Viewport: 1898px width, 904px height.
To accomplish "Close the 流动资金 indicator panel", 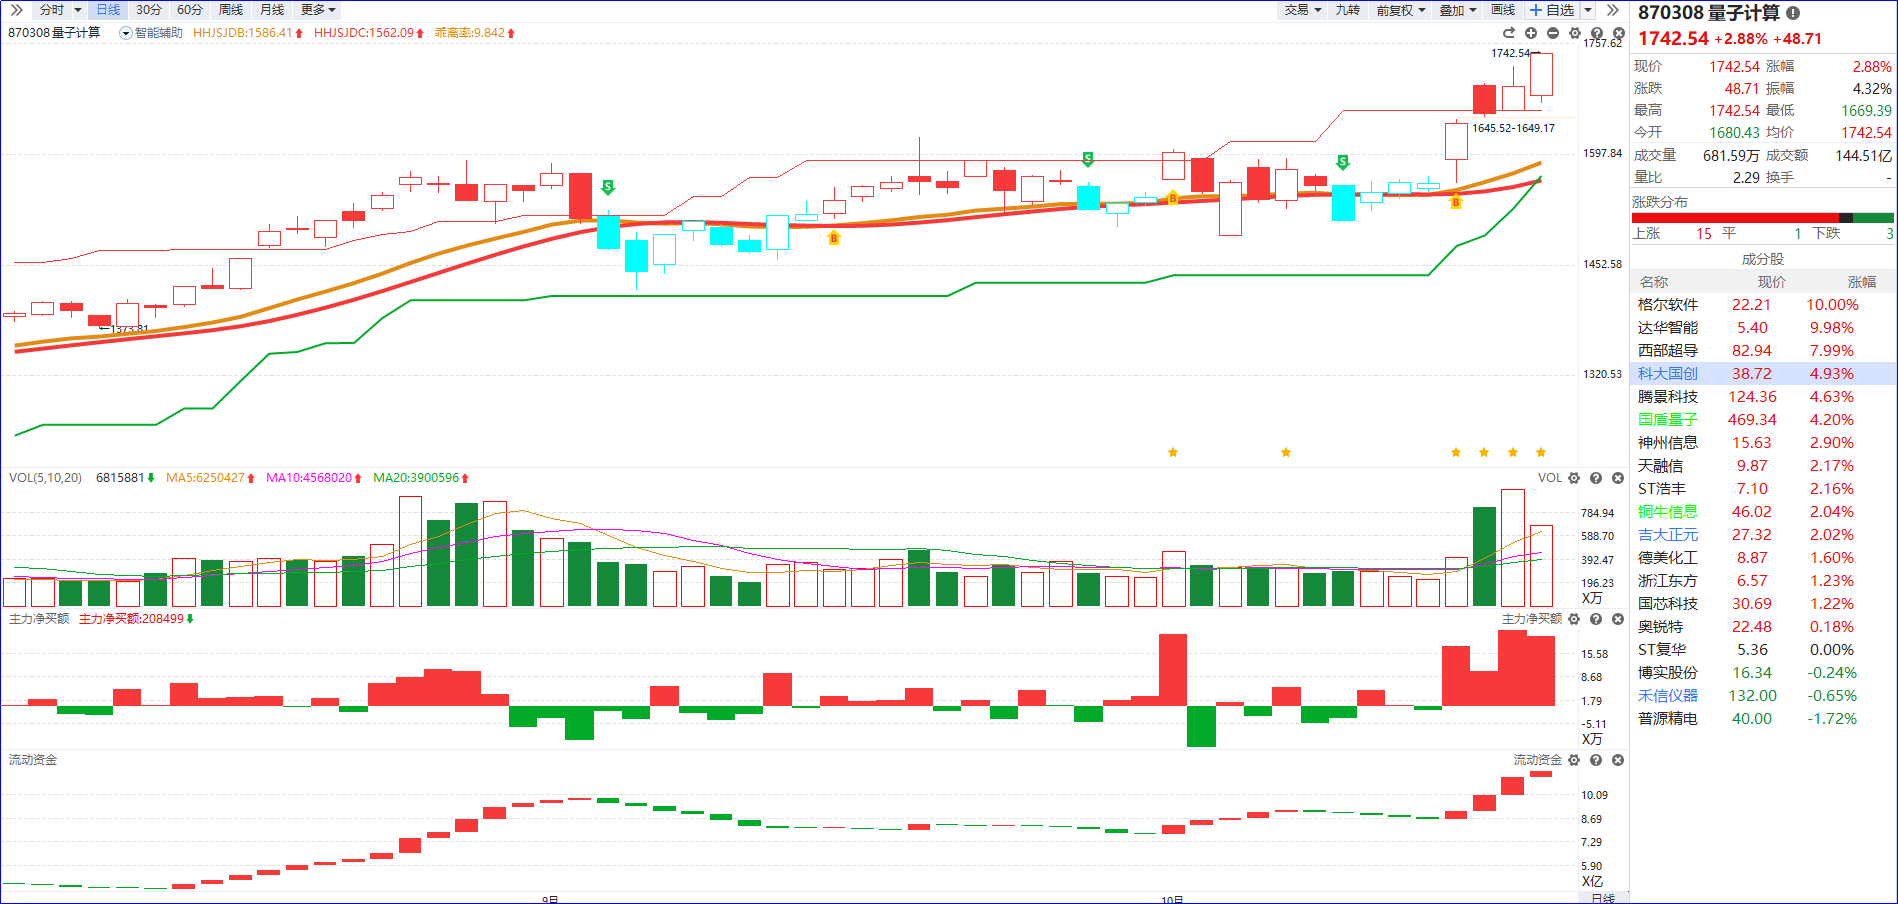I will [1618, 760].
